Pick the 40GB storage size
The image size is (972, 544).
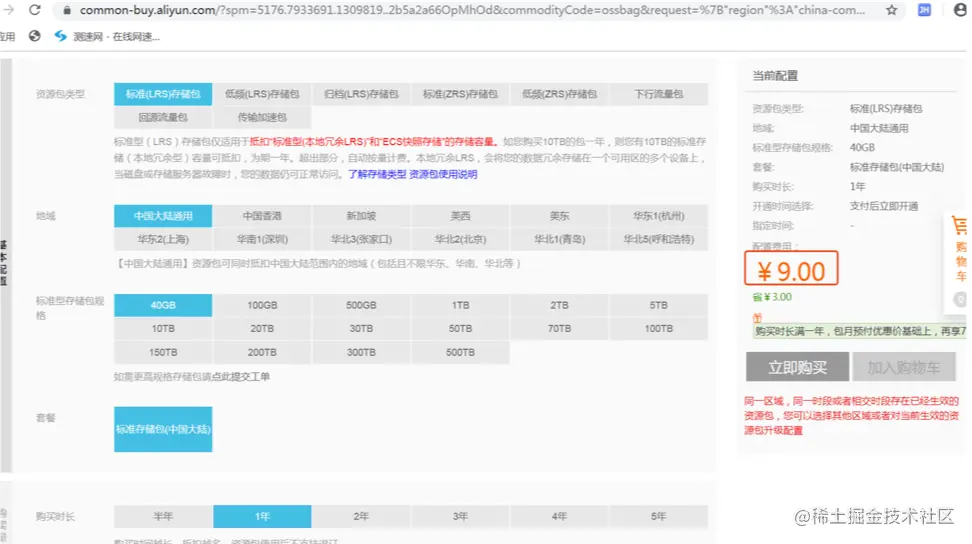pyautogui.click(x=163, y=305)
